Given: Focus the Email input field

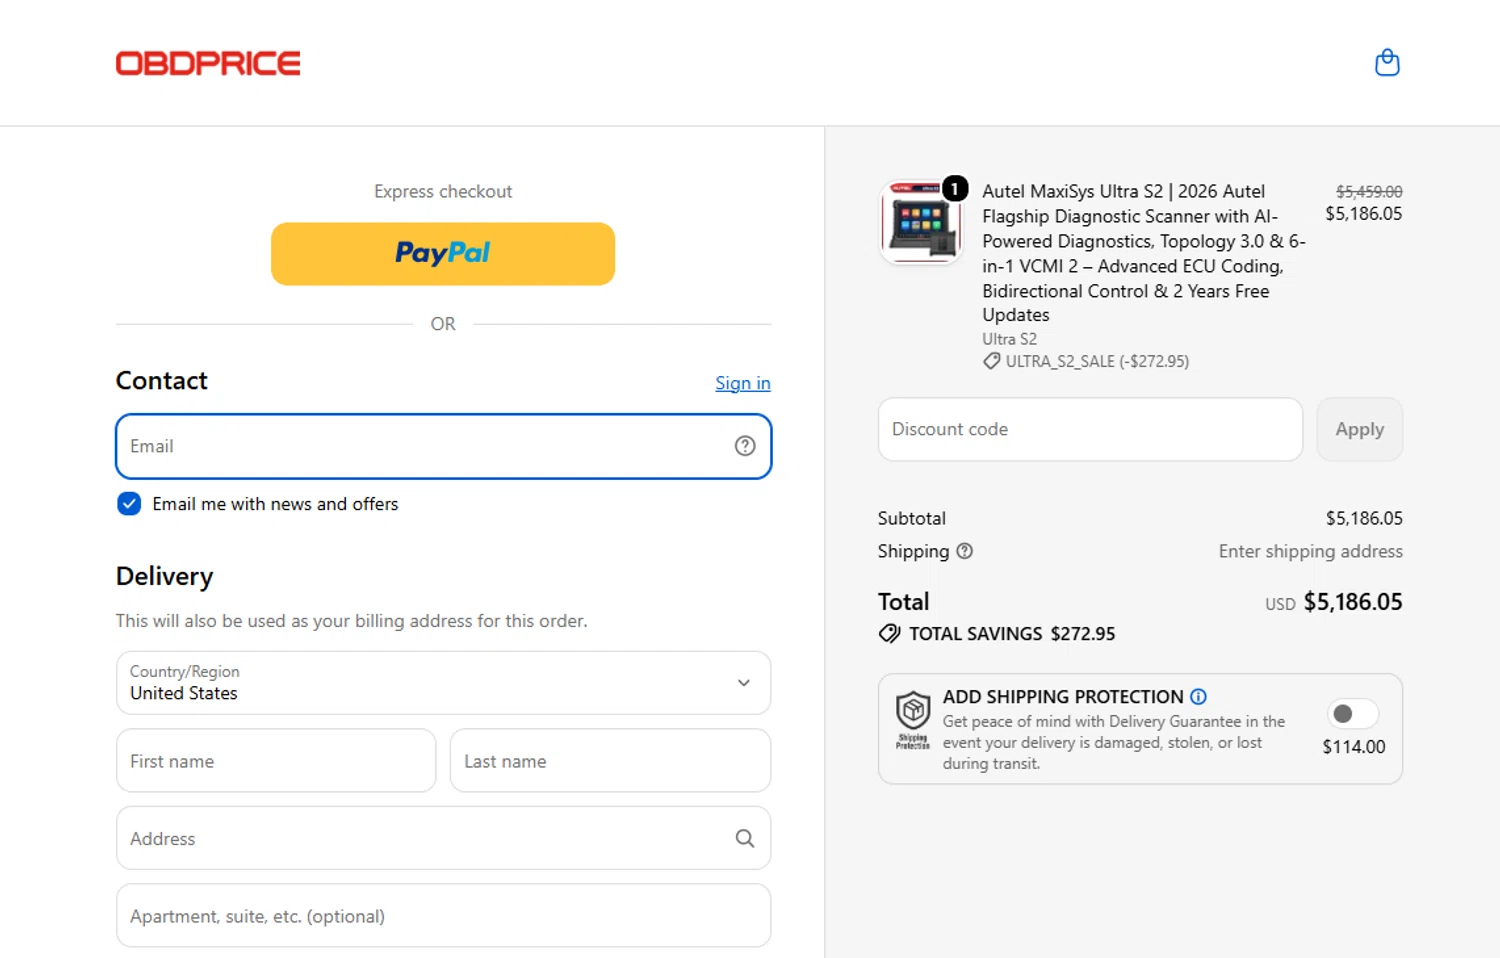Looking at the screenshot, I should (443, 446).
